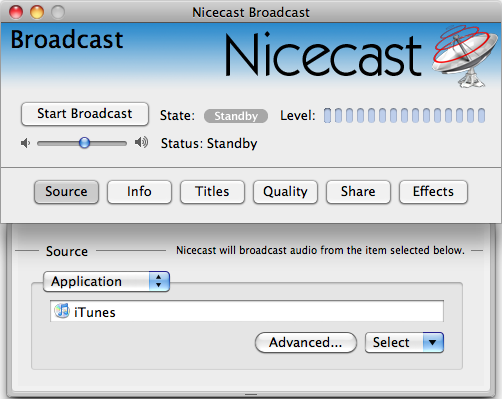Click the Nicecast will broadcast audio description

(x=320, y=250)
